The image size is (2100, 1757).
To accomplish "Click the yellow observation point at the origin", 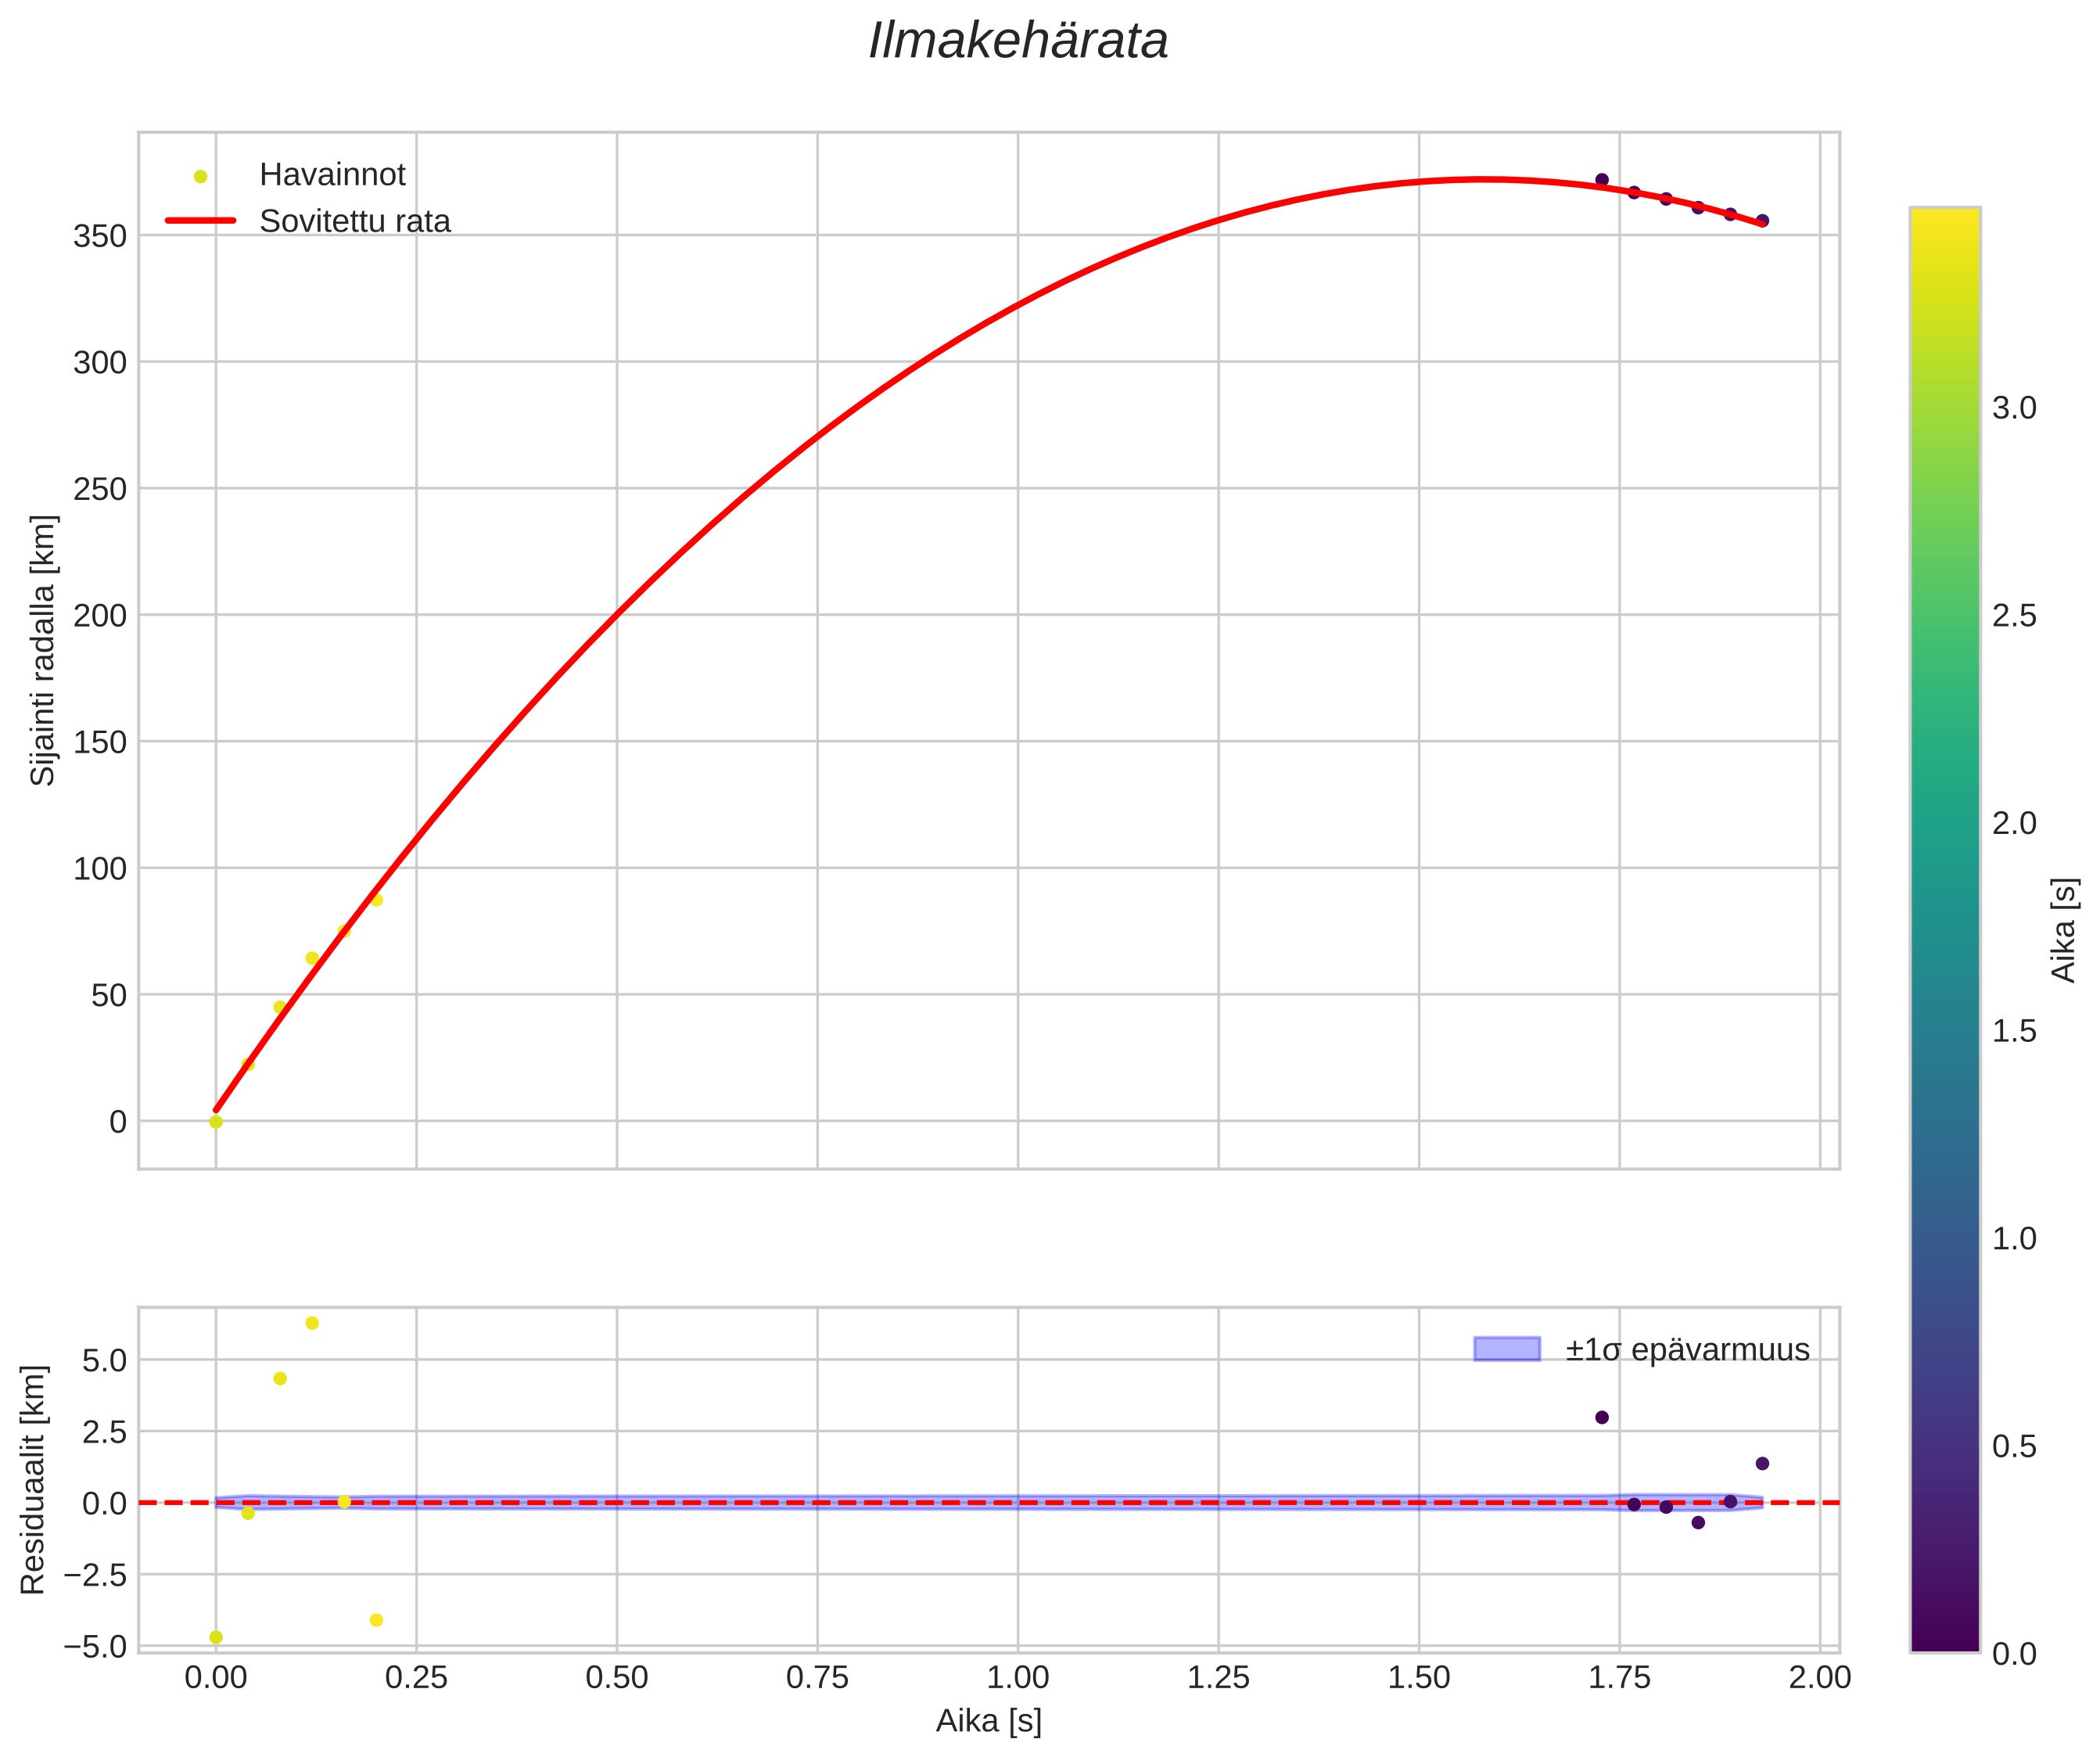I will [216, 1122].
